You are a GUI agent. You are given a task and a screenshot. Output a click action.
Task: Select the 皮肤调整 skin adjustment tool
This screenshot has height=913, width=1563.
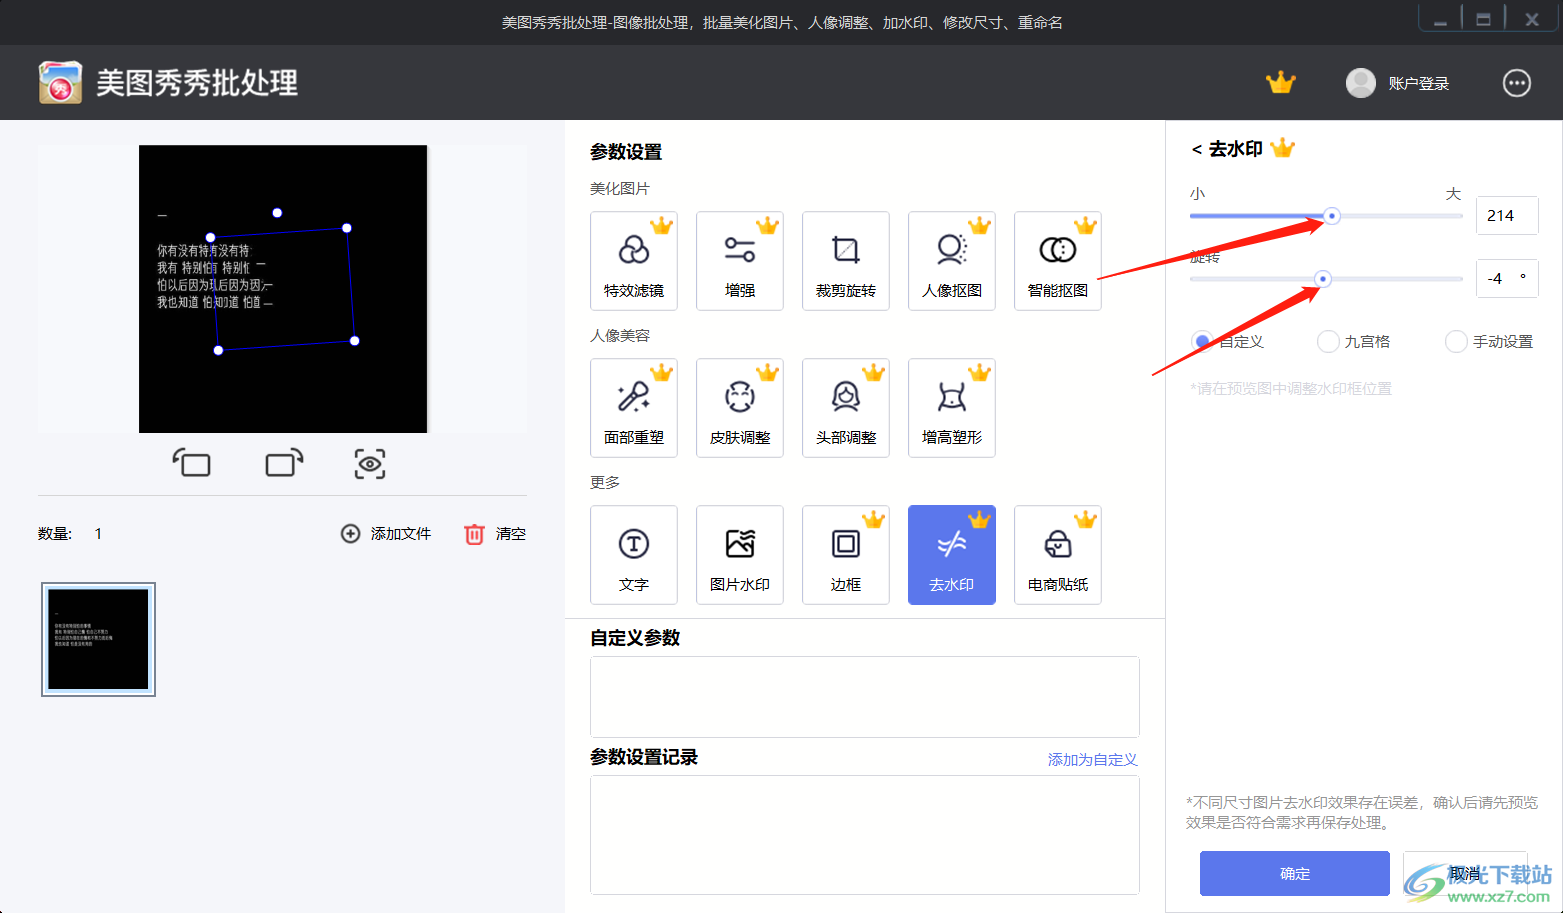pyautogui.click(x=740, y=408)
